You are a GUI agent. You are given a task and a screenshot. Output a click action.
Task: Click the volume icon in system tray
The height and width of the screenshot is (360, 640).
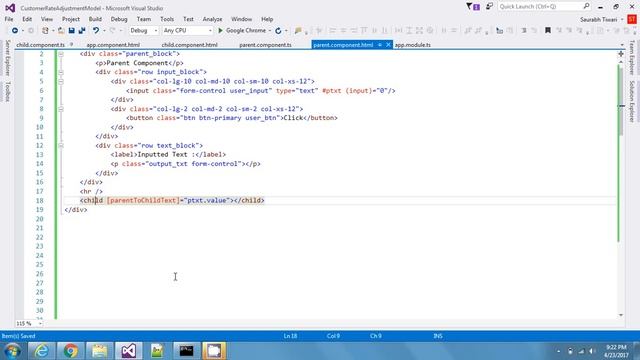click(x=592, y=351)
